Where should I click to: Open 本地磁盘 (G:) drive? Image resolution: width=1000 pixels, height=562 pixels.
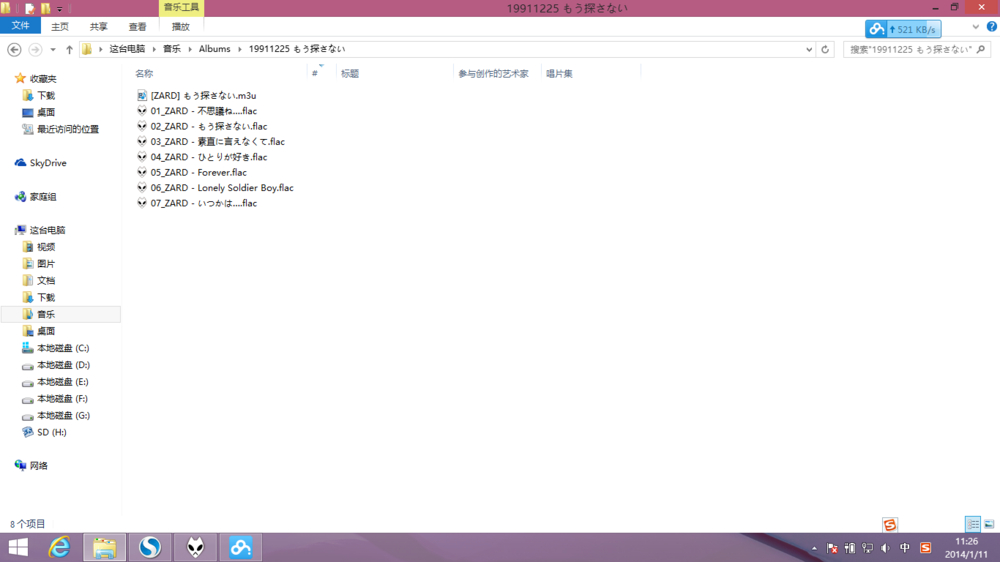click(63, 415)
